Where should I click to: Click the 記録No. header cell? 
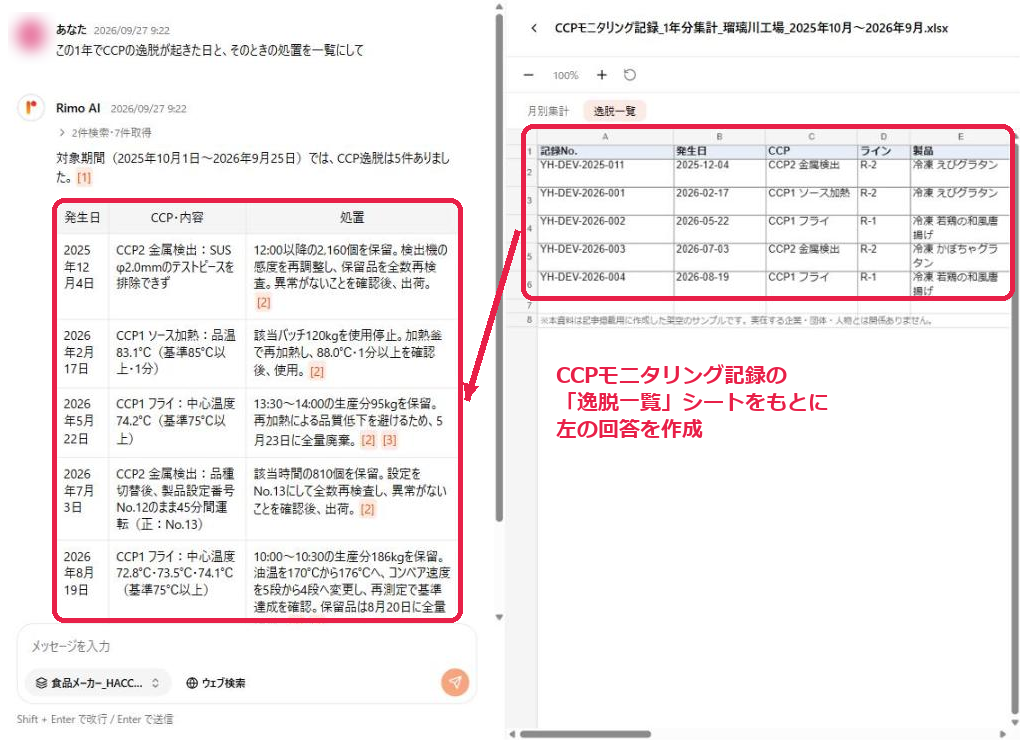(606, 151)
